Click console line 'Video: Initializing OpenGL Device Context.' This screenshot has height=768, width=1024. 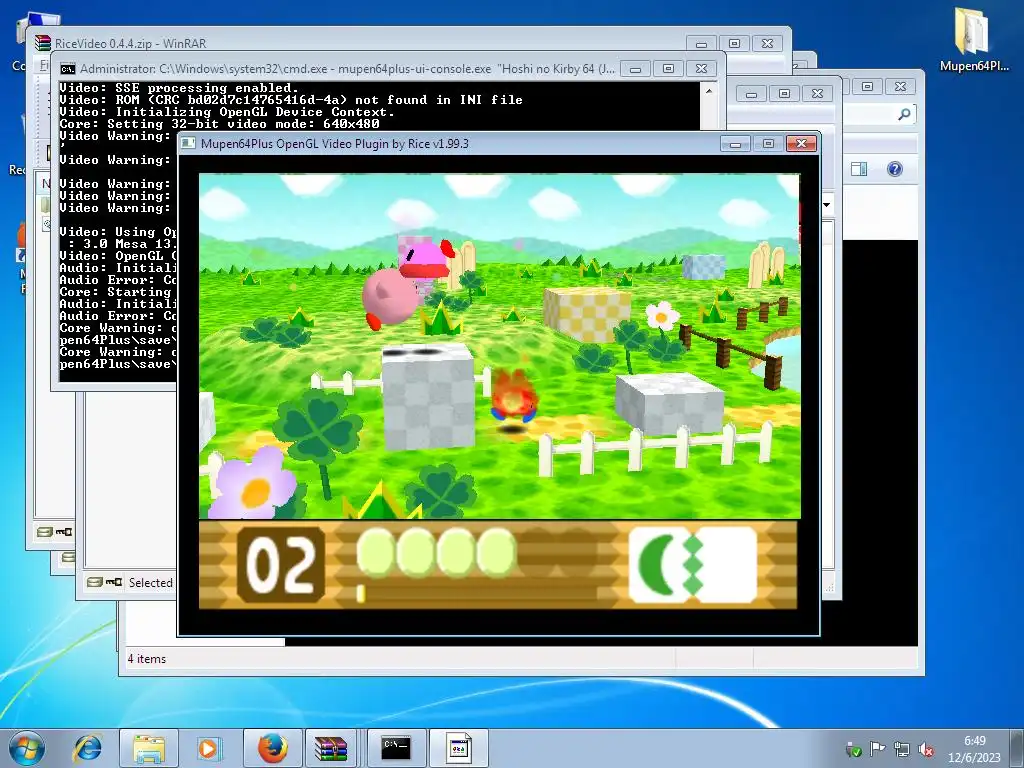coord(227,112)
